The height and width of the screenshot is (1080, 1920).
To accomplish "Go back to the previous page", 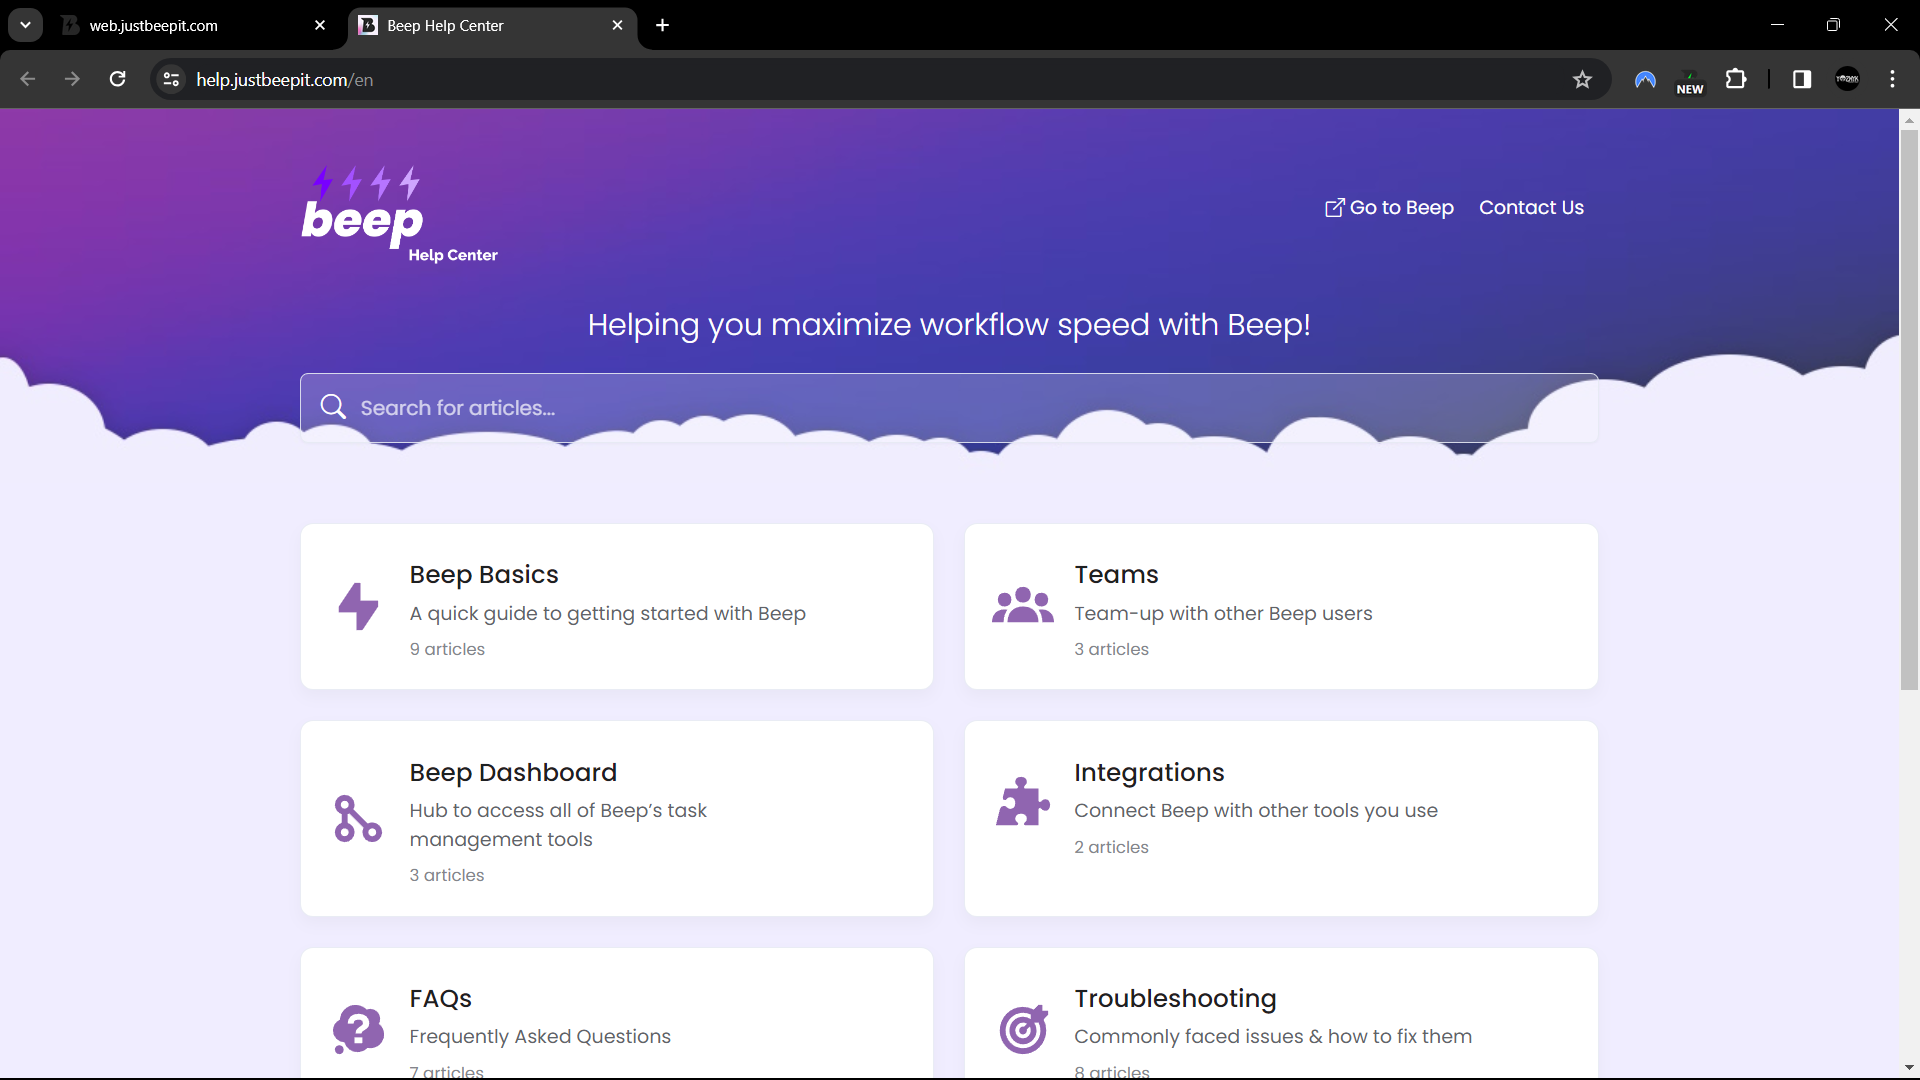I will [28, 79].
